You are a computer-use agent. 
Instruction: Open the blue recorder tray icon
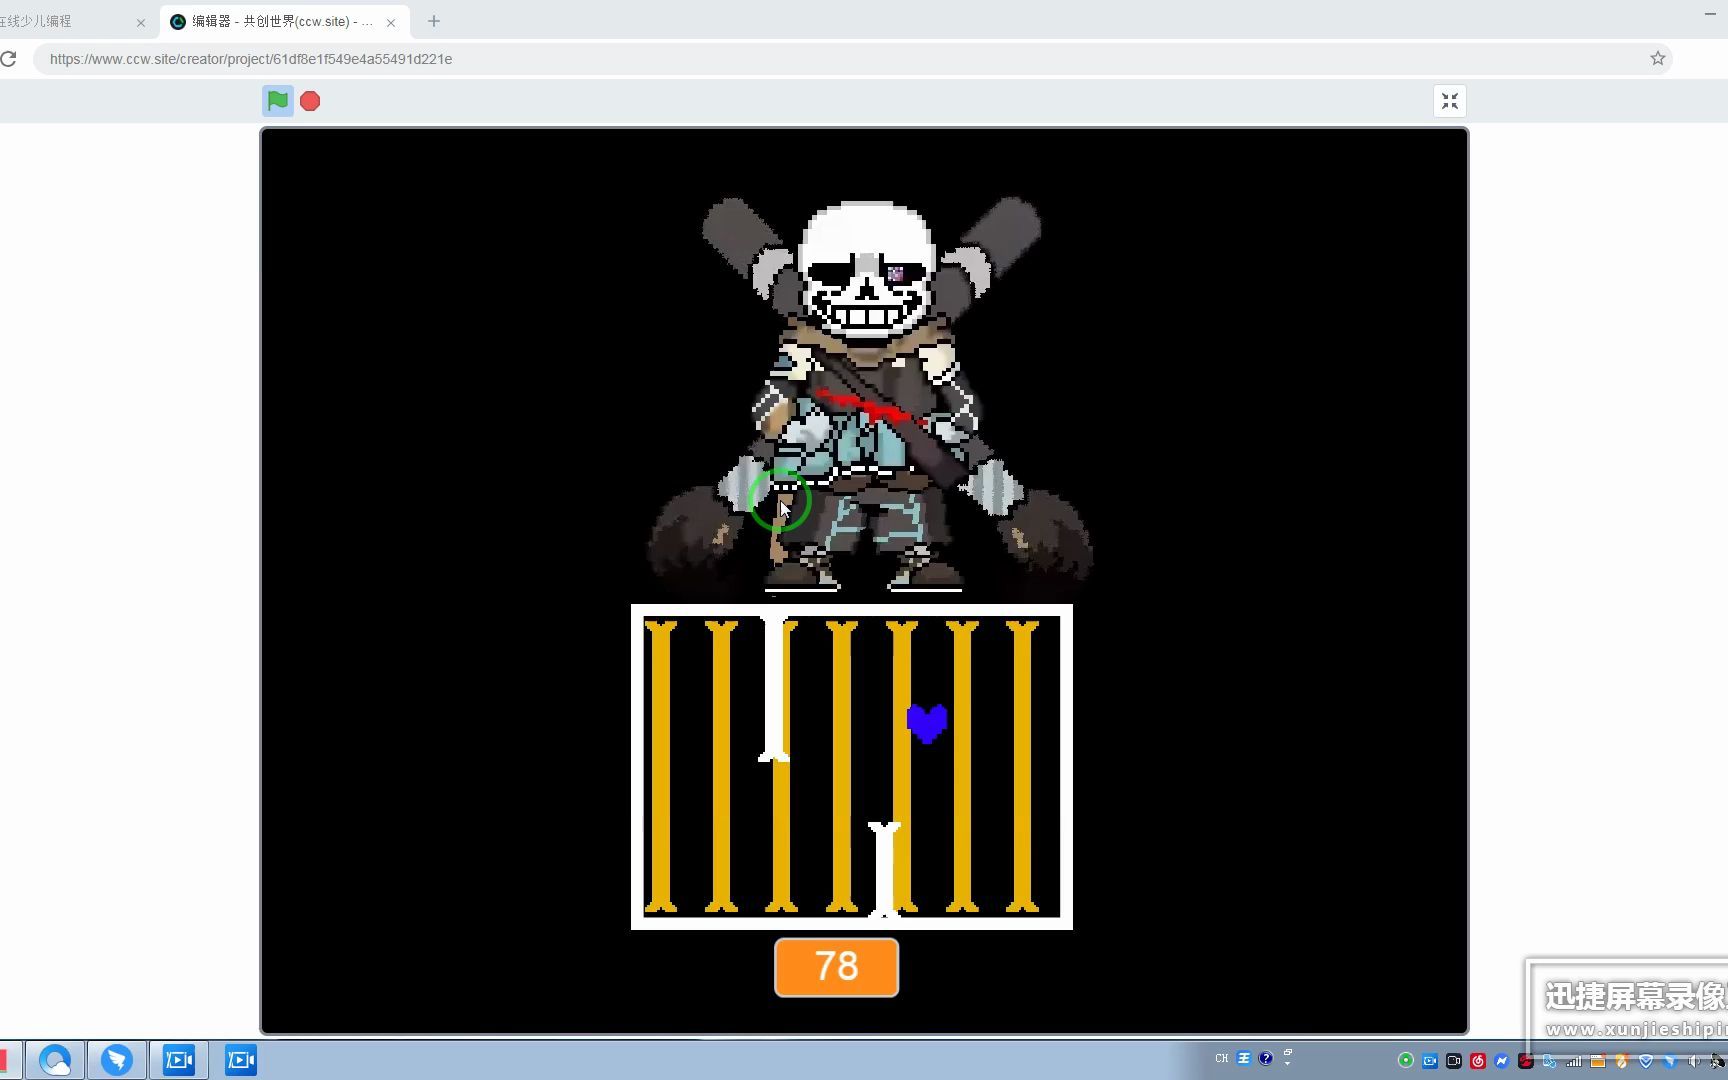tap(1430, 1061)
